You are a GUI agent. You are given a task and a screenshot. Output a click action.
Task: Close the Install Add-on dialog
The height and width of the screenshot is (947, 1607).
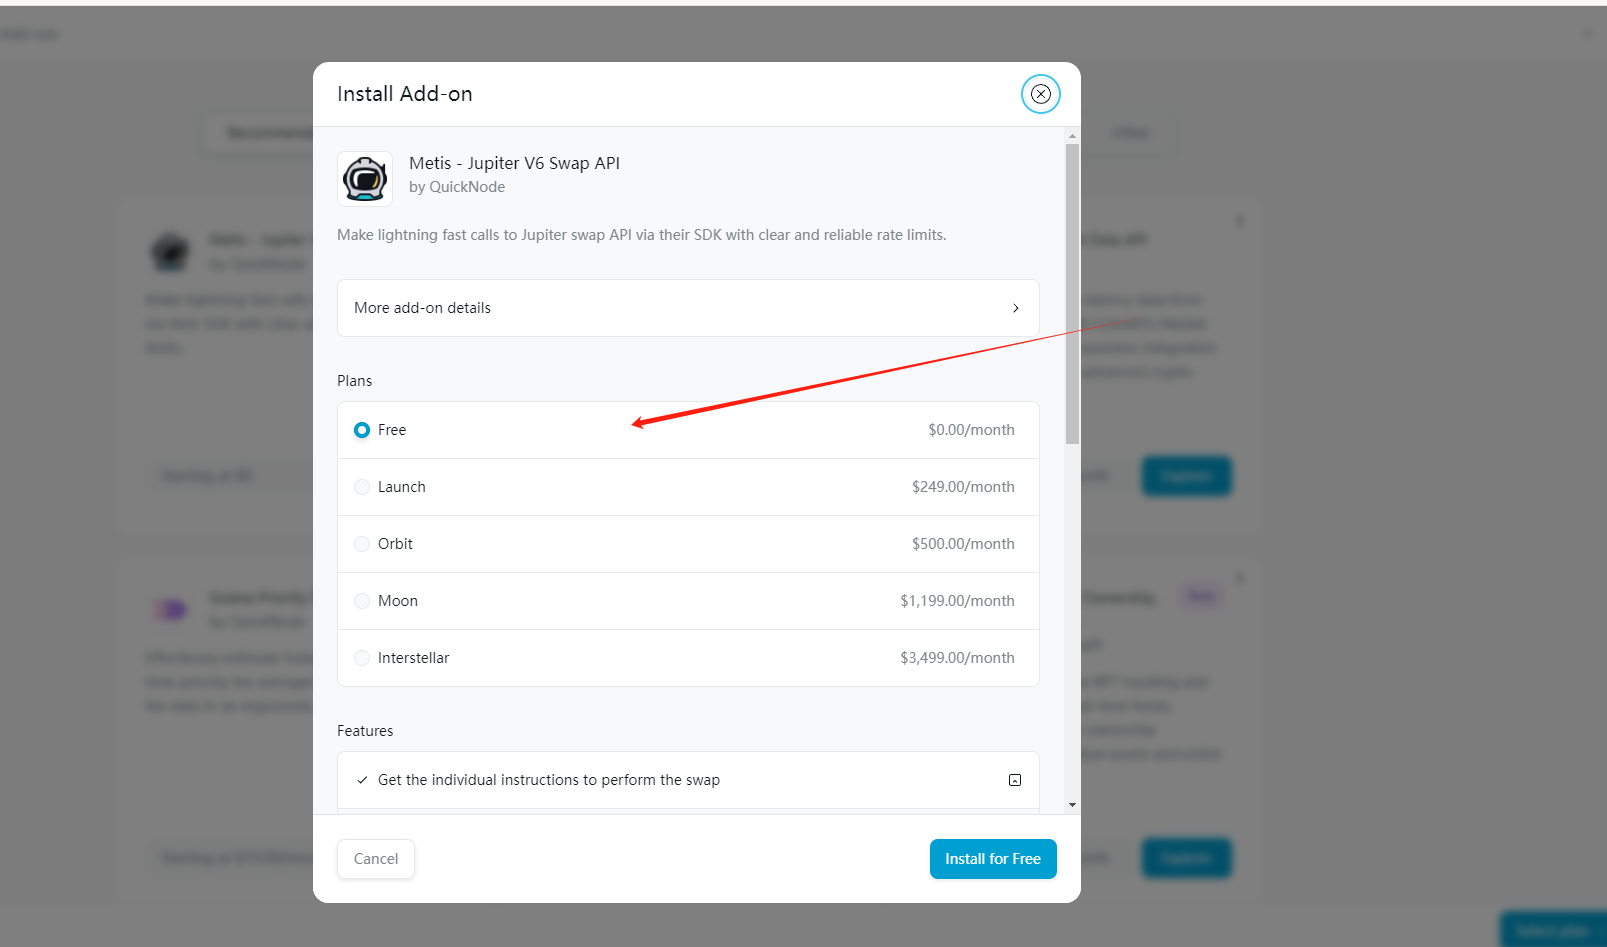(x=1041, y=94)
